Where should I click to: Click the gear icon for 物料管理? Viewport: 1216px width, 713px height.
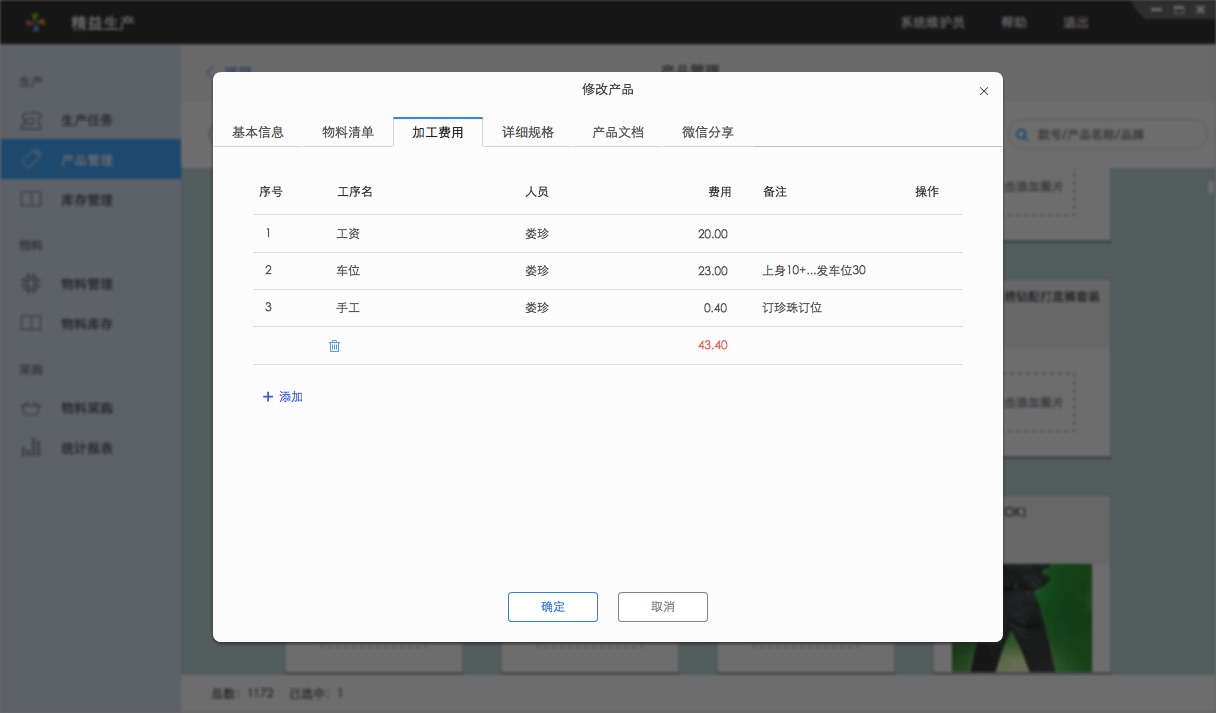(32, 284)
